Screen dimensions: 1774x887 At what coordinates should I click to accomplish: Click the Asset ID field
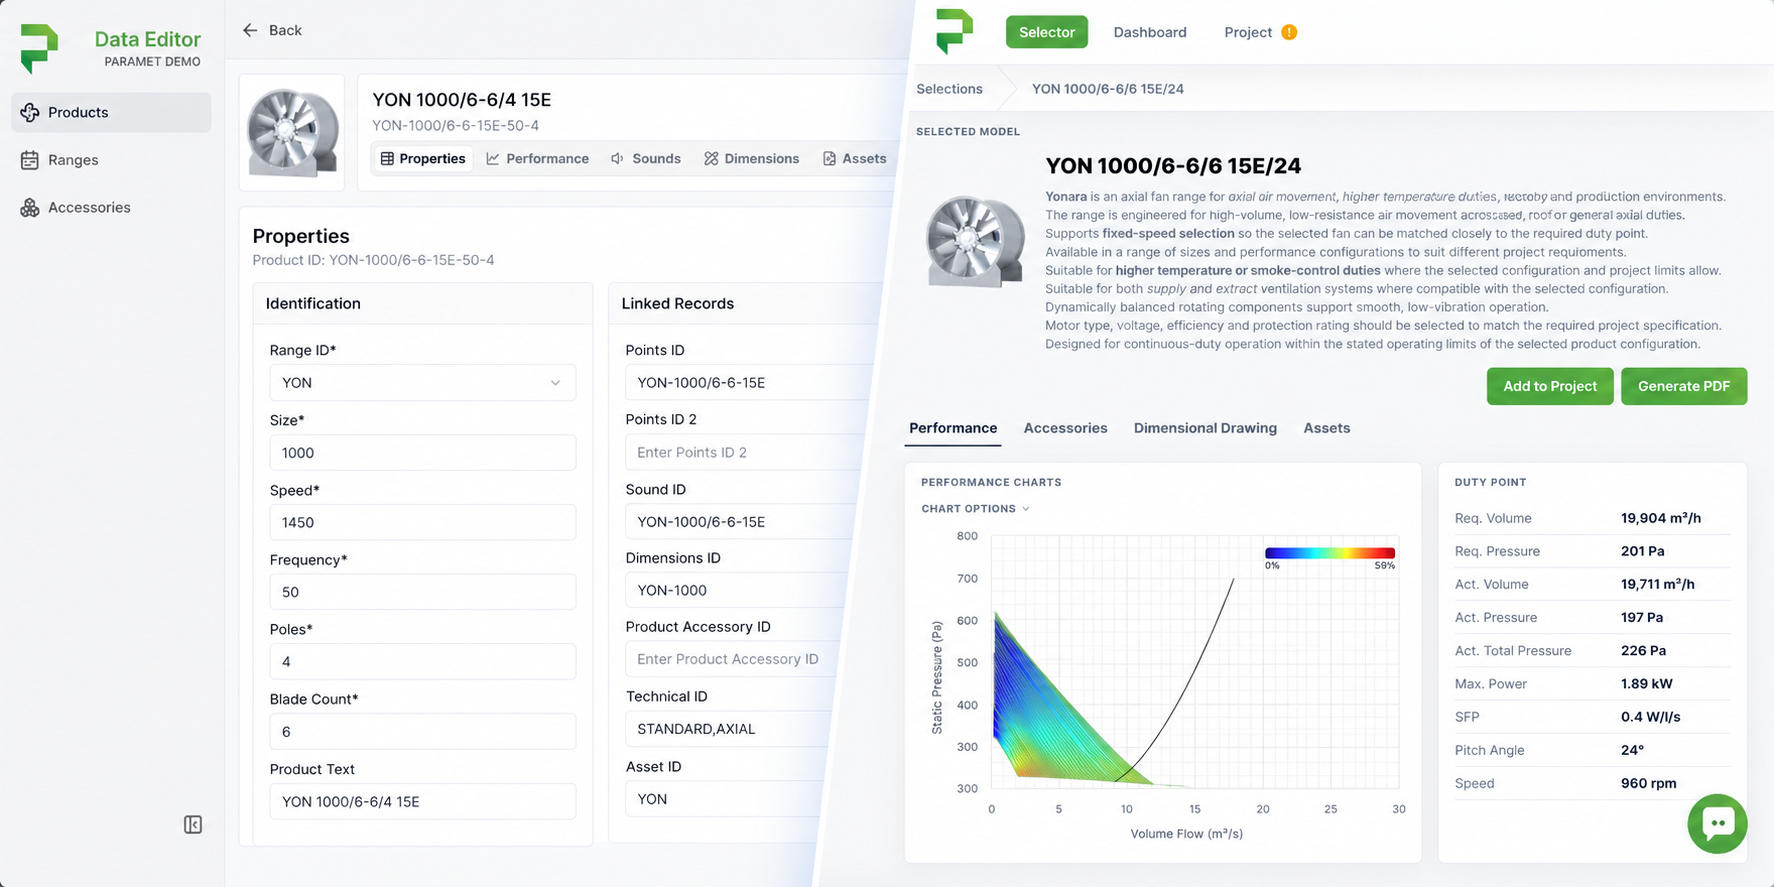[x=723, y=799]
